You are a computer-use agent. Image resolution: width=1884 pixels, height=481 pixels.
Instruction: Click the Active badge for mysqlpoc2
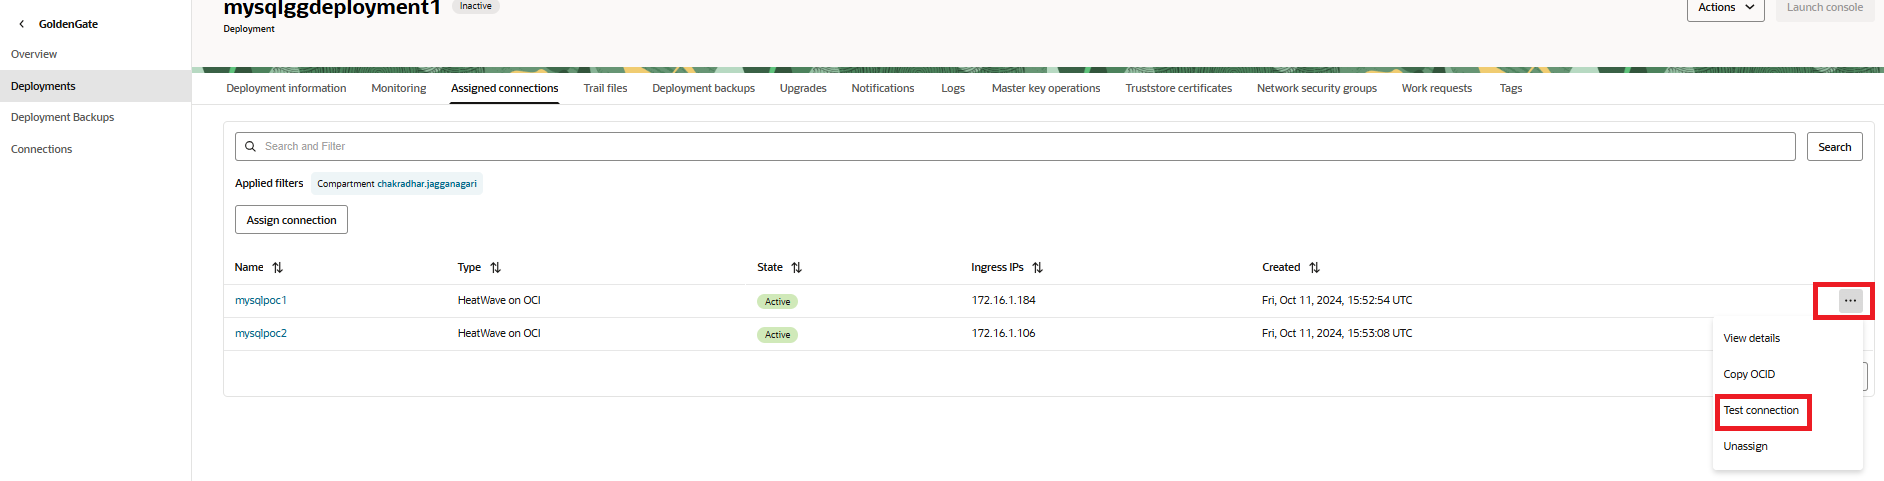[x=777, y=334]
